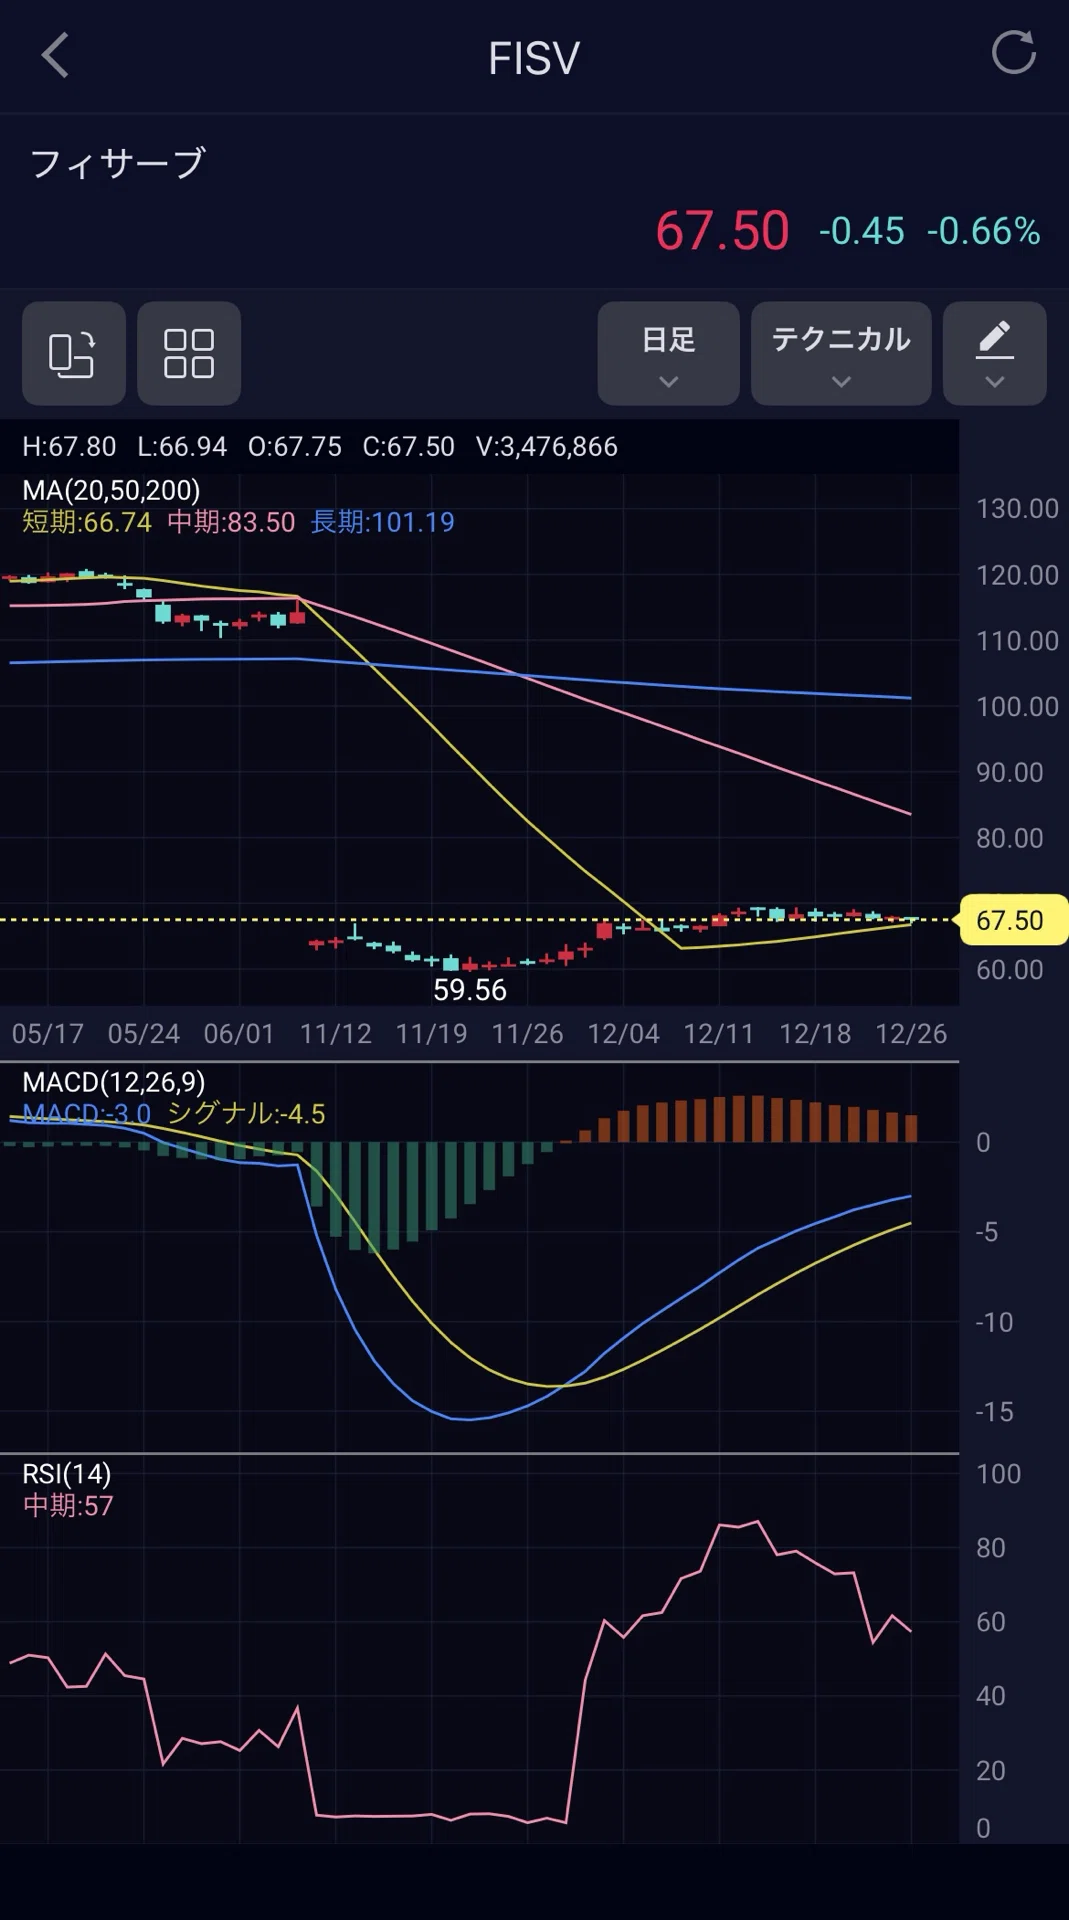Tap the 短期:66.74 short-term MA value
Viewport: 1069px width, 1920px height.
tap(87, 522)
